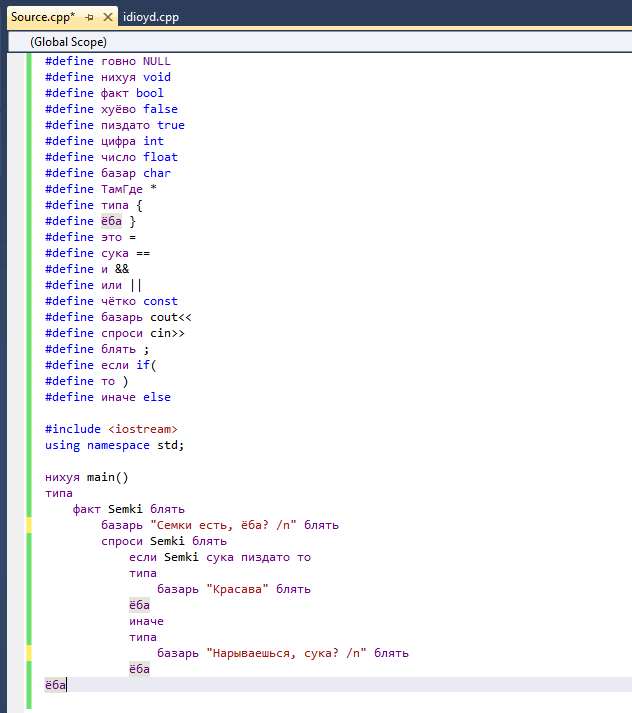Close the Source.cpp tab
Image resolution: width=632 pixels, height=713 pixels.
tap(107, 17)
